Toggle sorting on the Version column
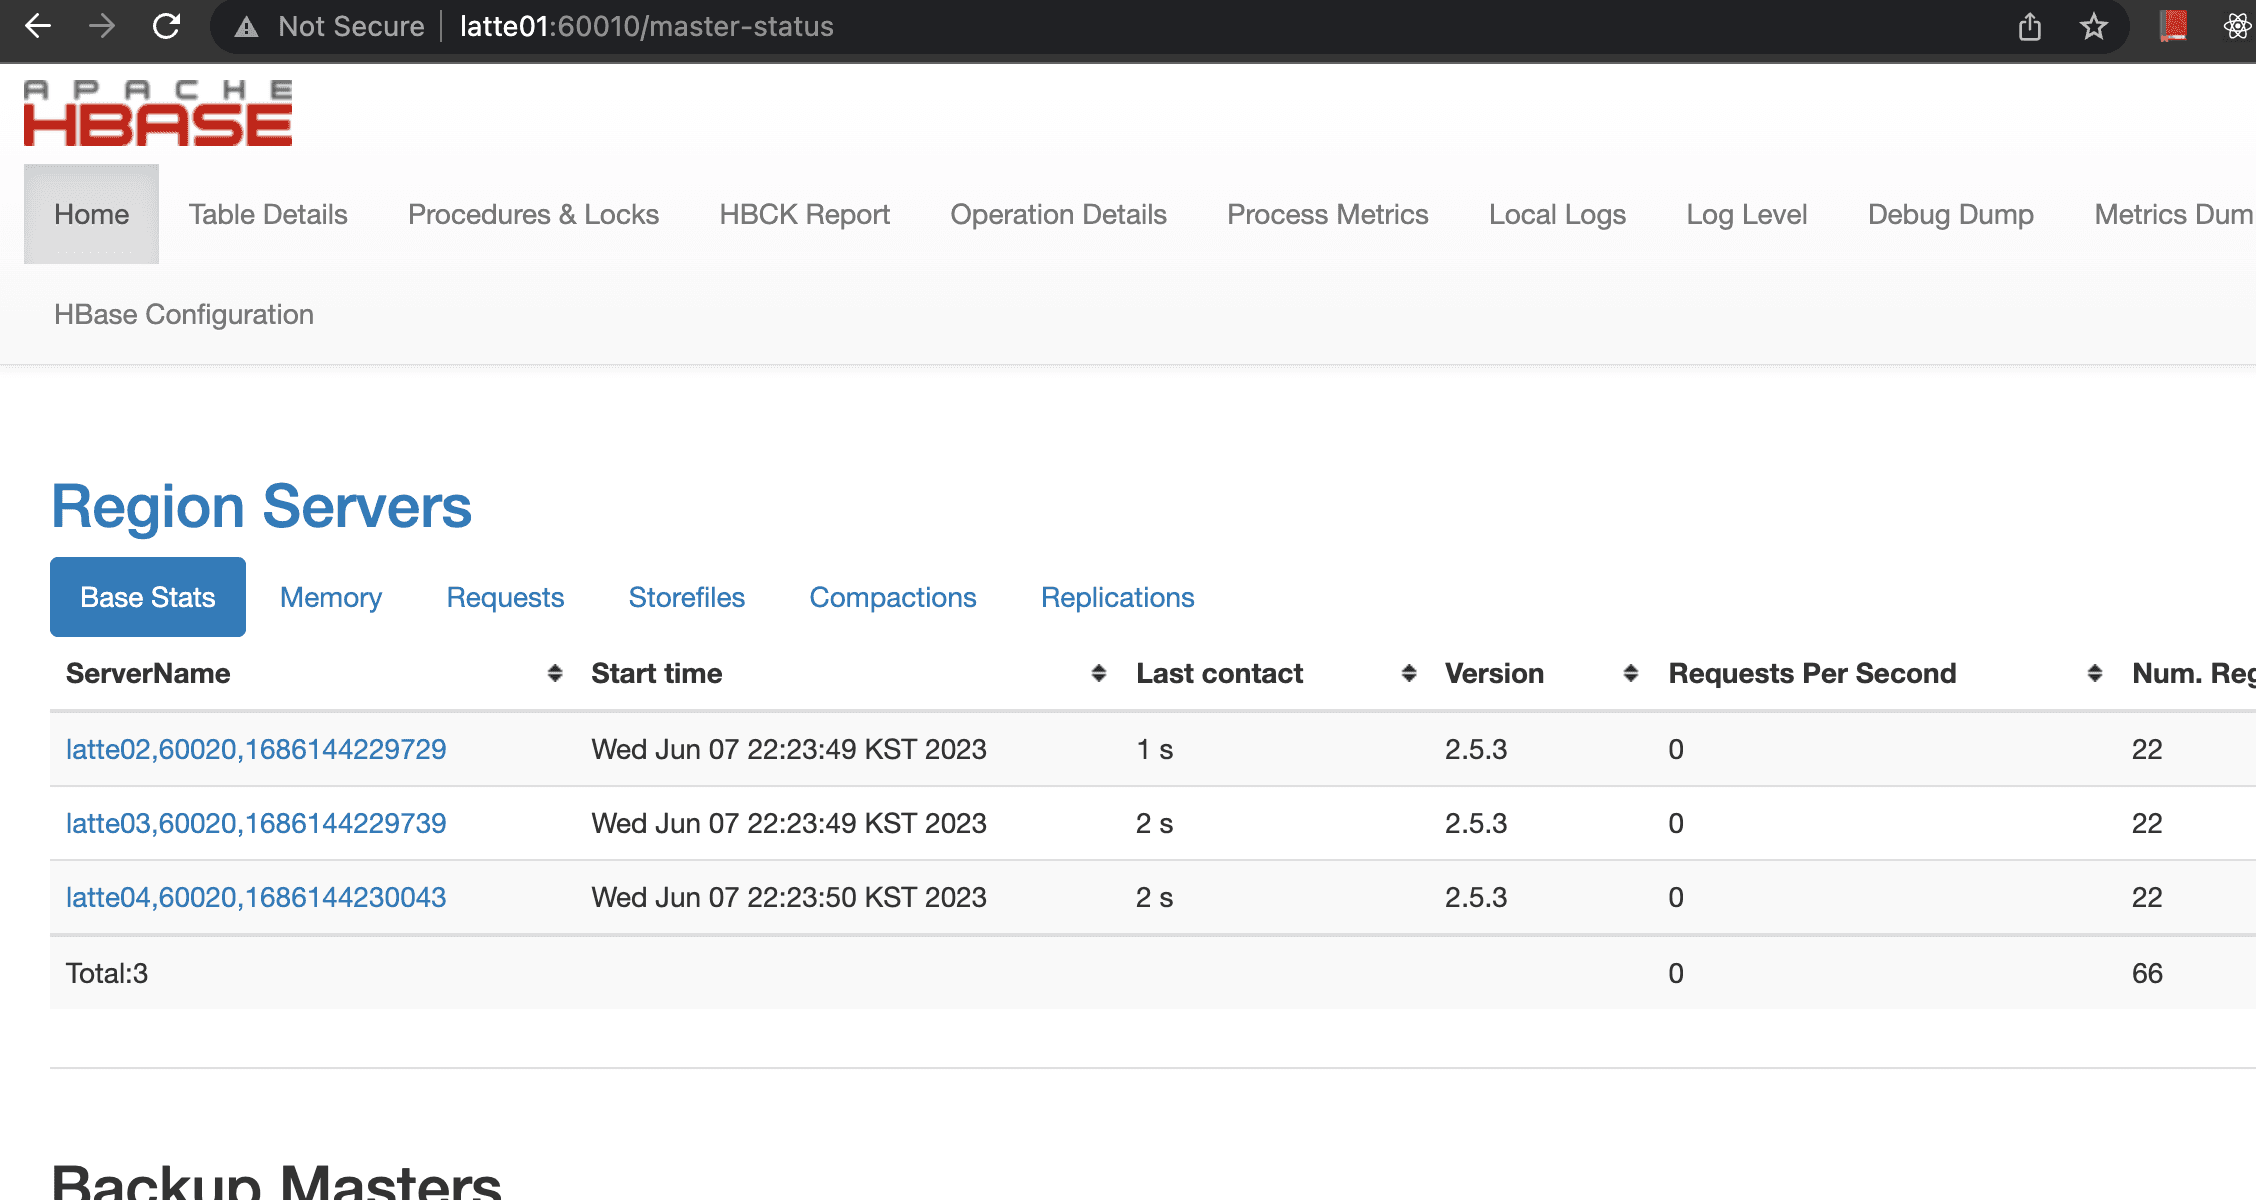 (x=1631, y=673)
